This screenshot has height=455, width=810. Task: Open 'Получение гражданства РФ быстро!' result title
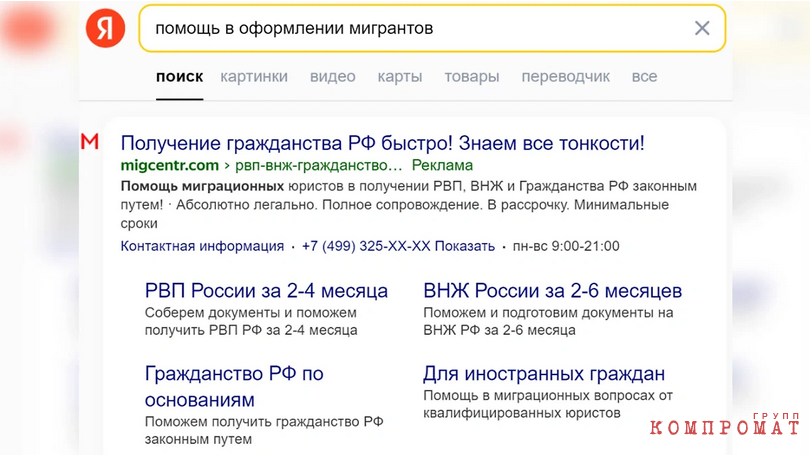click(382, 143)
